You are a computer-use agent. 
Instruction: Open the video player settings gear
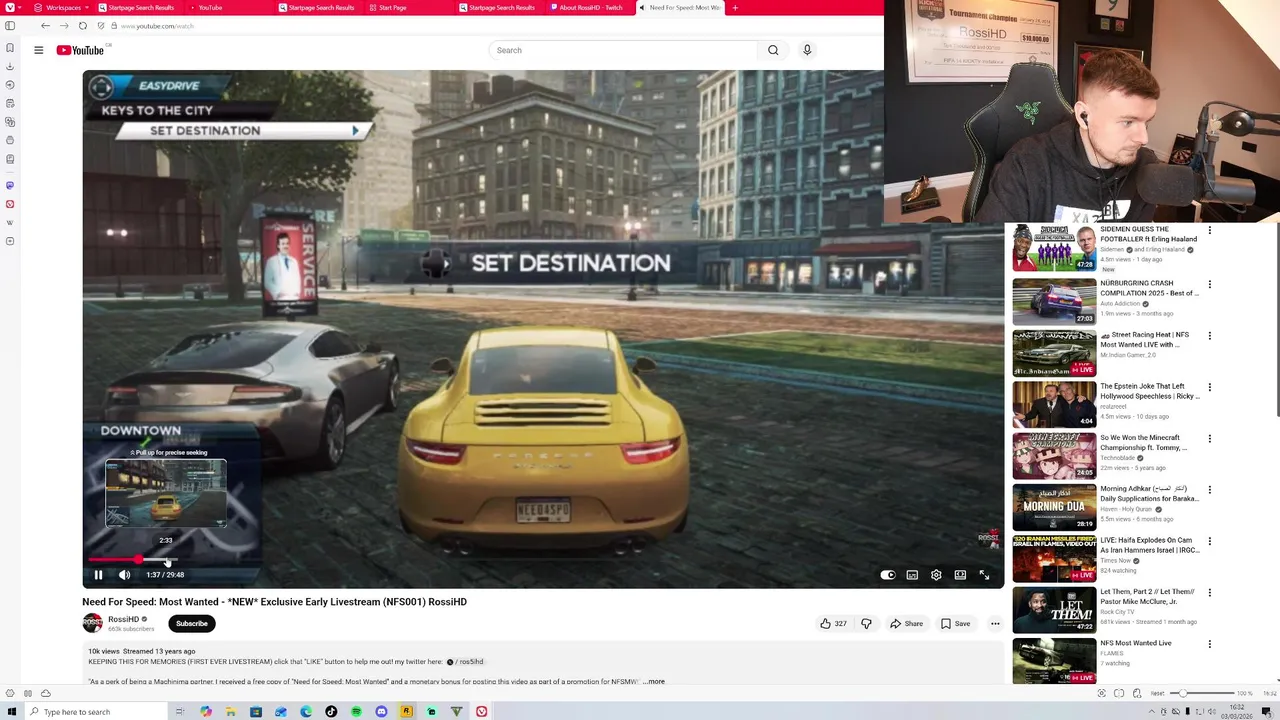[x=936, y=575]
